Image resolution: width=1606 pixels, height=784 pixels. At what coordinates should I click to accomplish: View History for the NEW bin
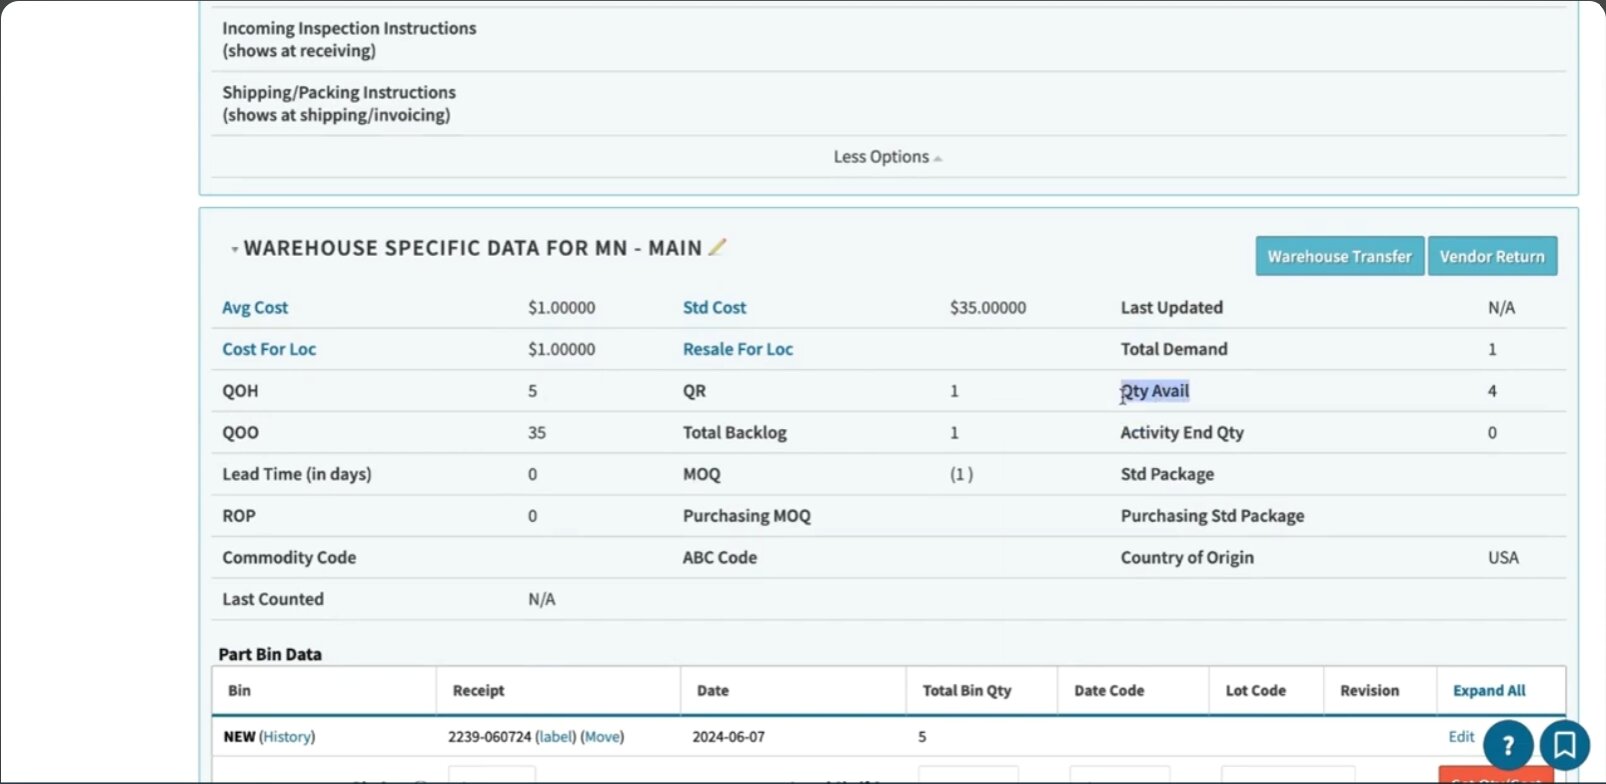coord(287,737)
